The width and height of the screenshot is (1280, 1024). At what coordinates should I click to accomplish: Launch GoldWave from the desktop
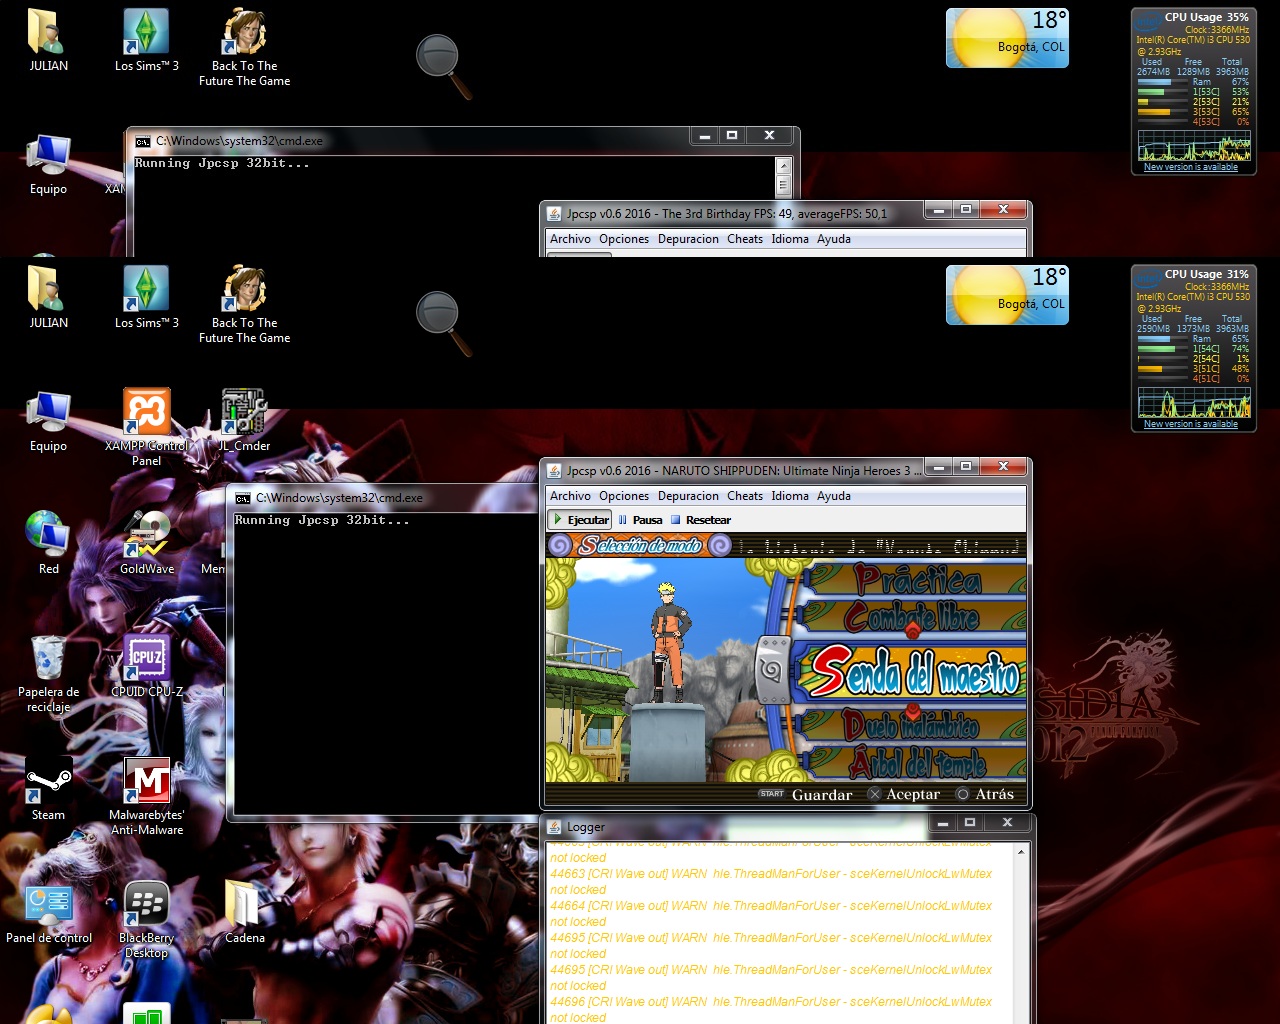(147, 542)
